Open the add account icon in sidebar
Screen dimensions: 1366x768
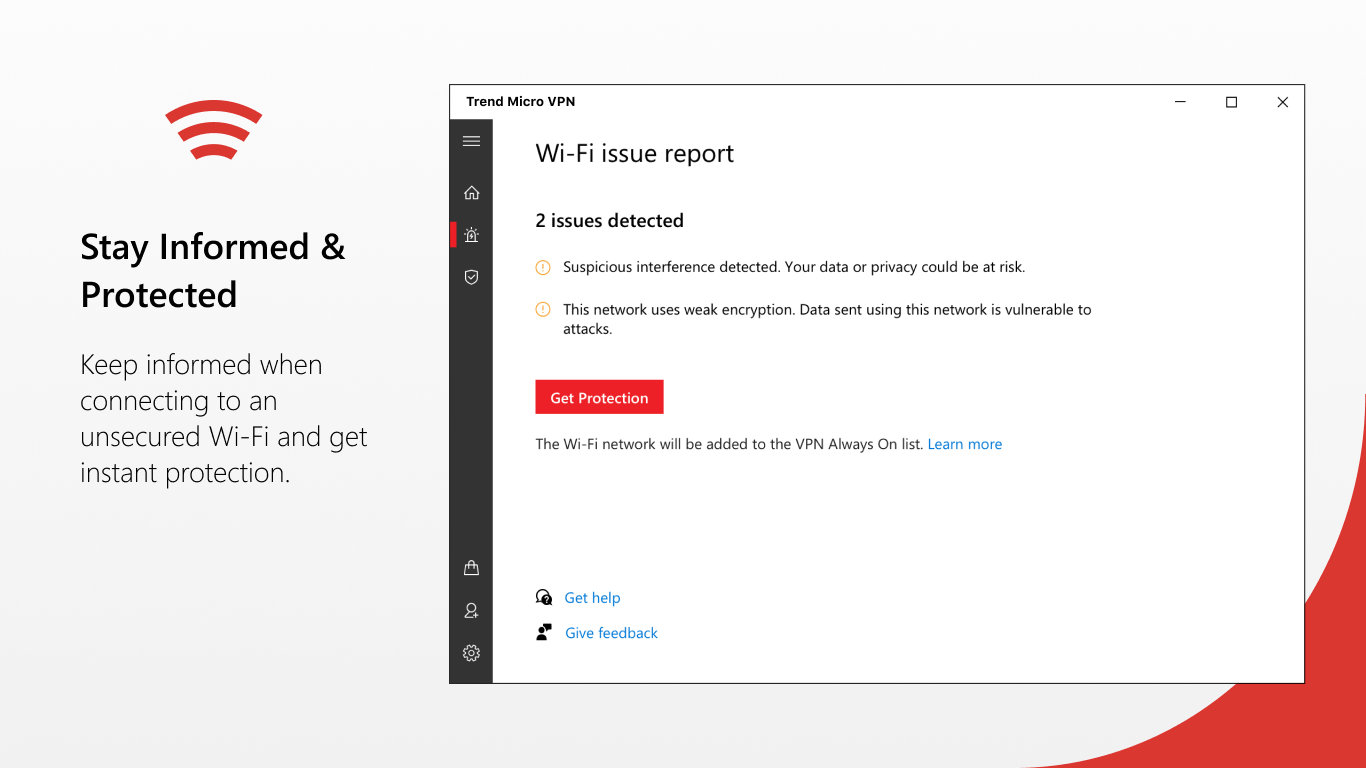click(x=470, y=610)
